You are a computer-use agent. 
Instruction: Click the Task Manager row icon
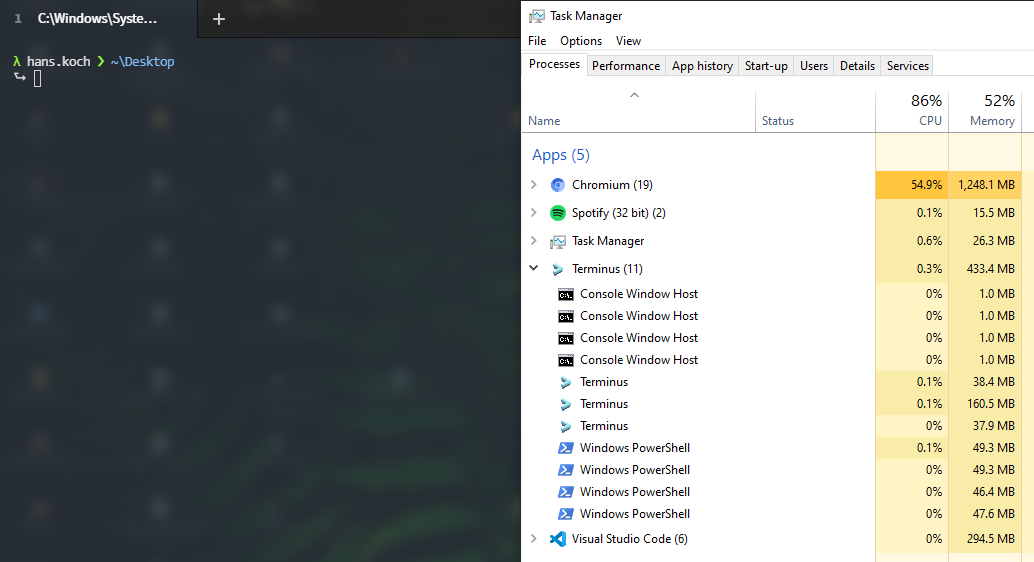tap(558, 241)
